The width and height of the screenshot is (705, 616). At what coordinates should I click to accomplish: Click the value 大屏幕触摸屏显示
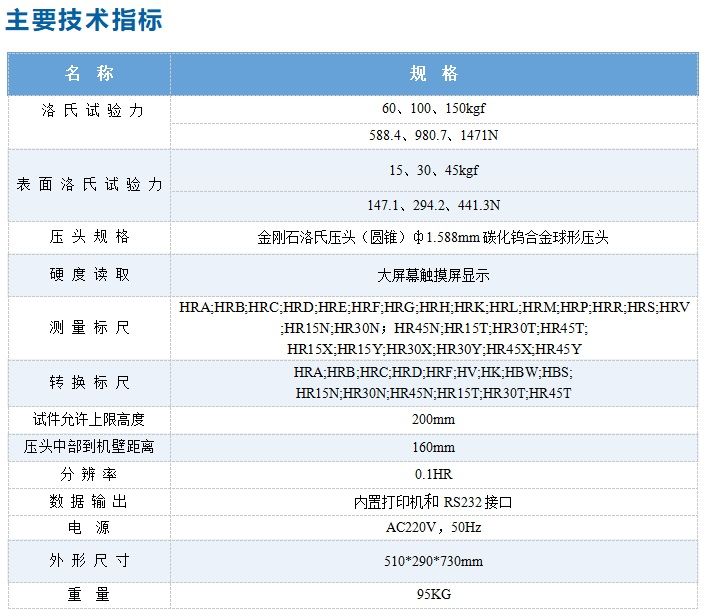(x=433, y=275)
